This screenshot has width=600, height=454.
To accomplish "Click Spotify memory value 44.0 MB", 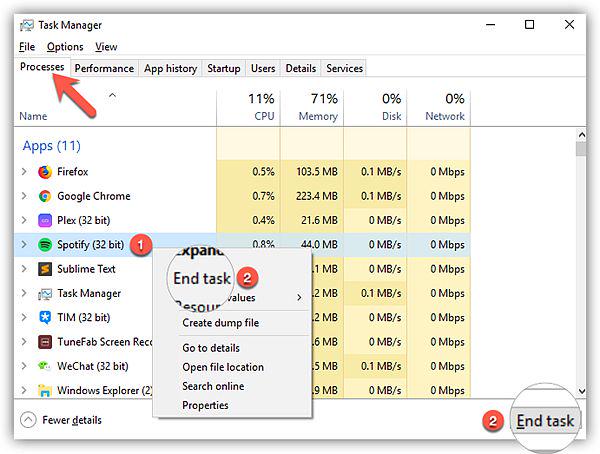I will coord(319,244).
